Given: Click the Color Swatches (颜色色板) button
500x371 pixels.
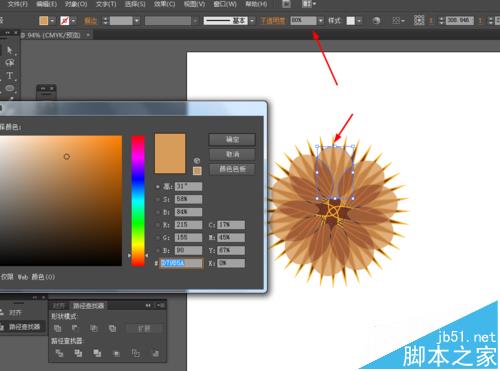Looking at the screenshot, I should (x=232, y=169).
